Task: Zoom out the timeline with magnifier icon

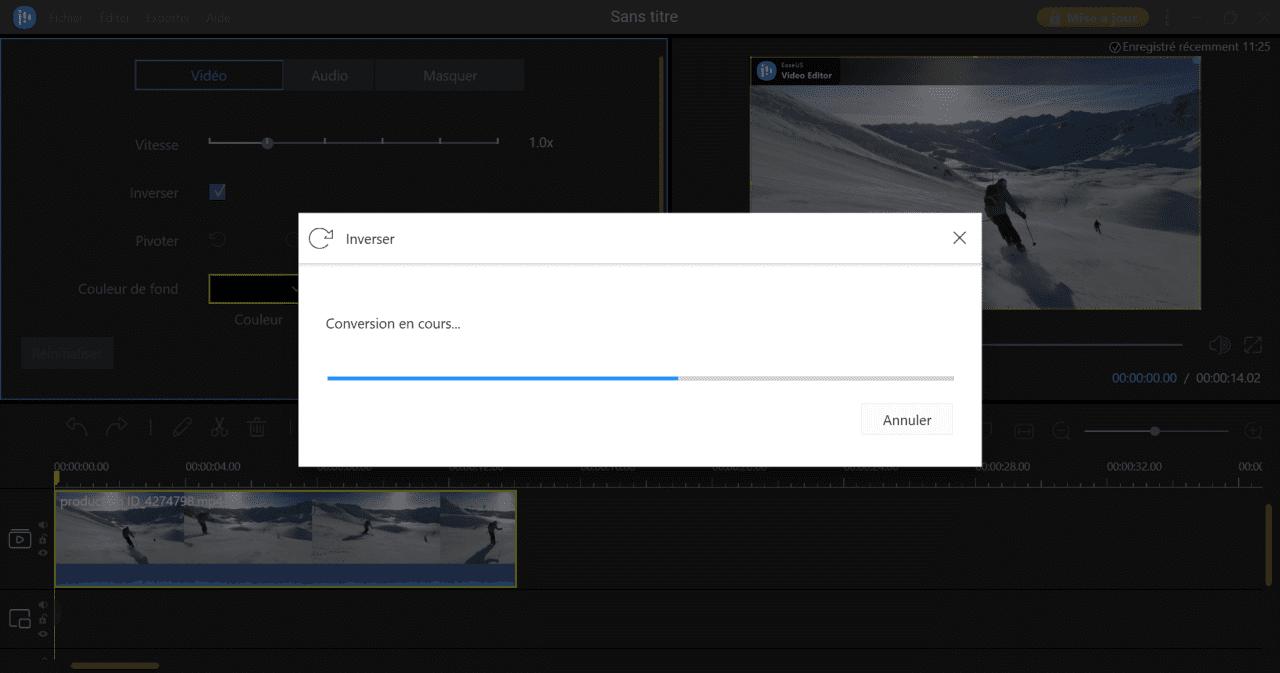Action: (x=1060, y=431)
